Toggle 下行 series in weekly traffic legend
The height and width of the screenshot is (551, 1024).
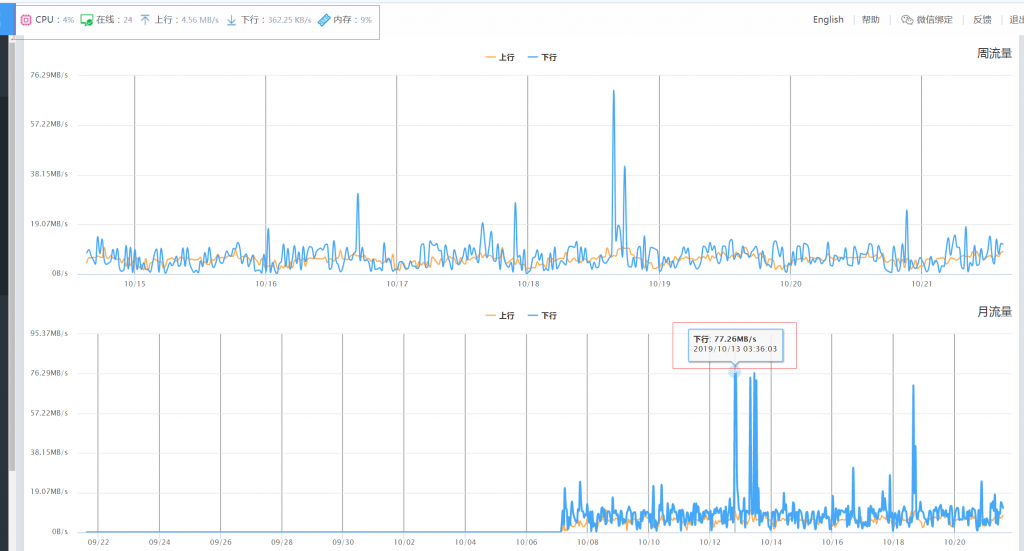(542, 57)
